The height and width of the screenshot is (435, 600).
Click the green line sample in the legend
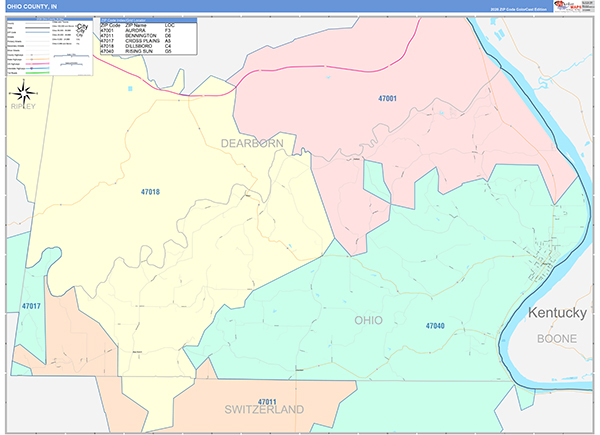tap(38, 73)
